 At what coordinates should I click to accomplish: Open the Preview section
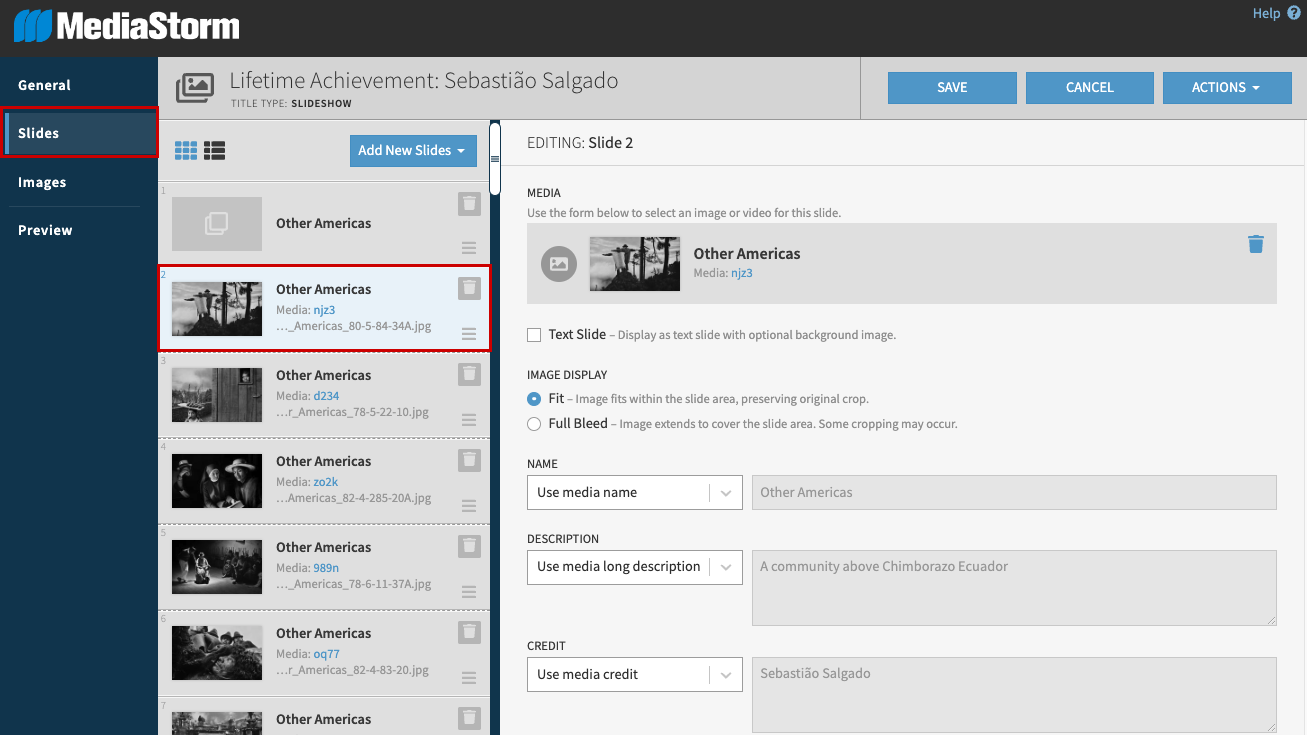click(x=45, y=230)
